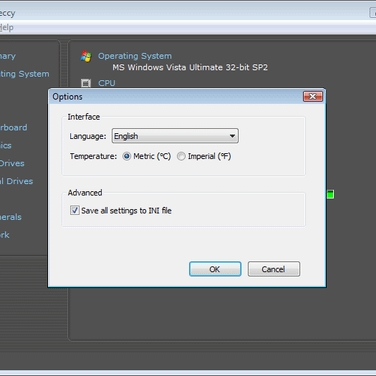
Task: Select the Imperial (°F) temperature radio button
Action: 181,156
